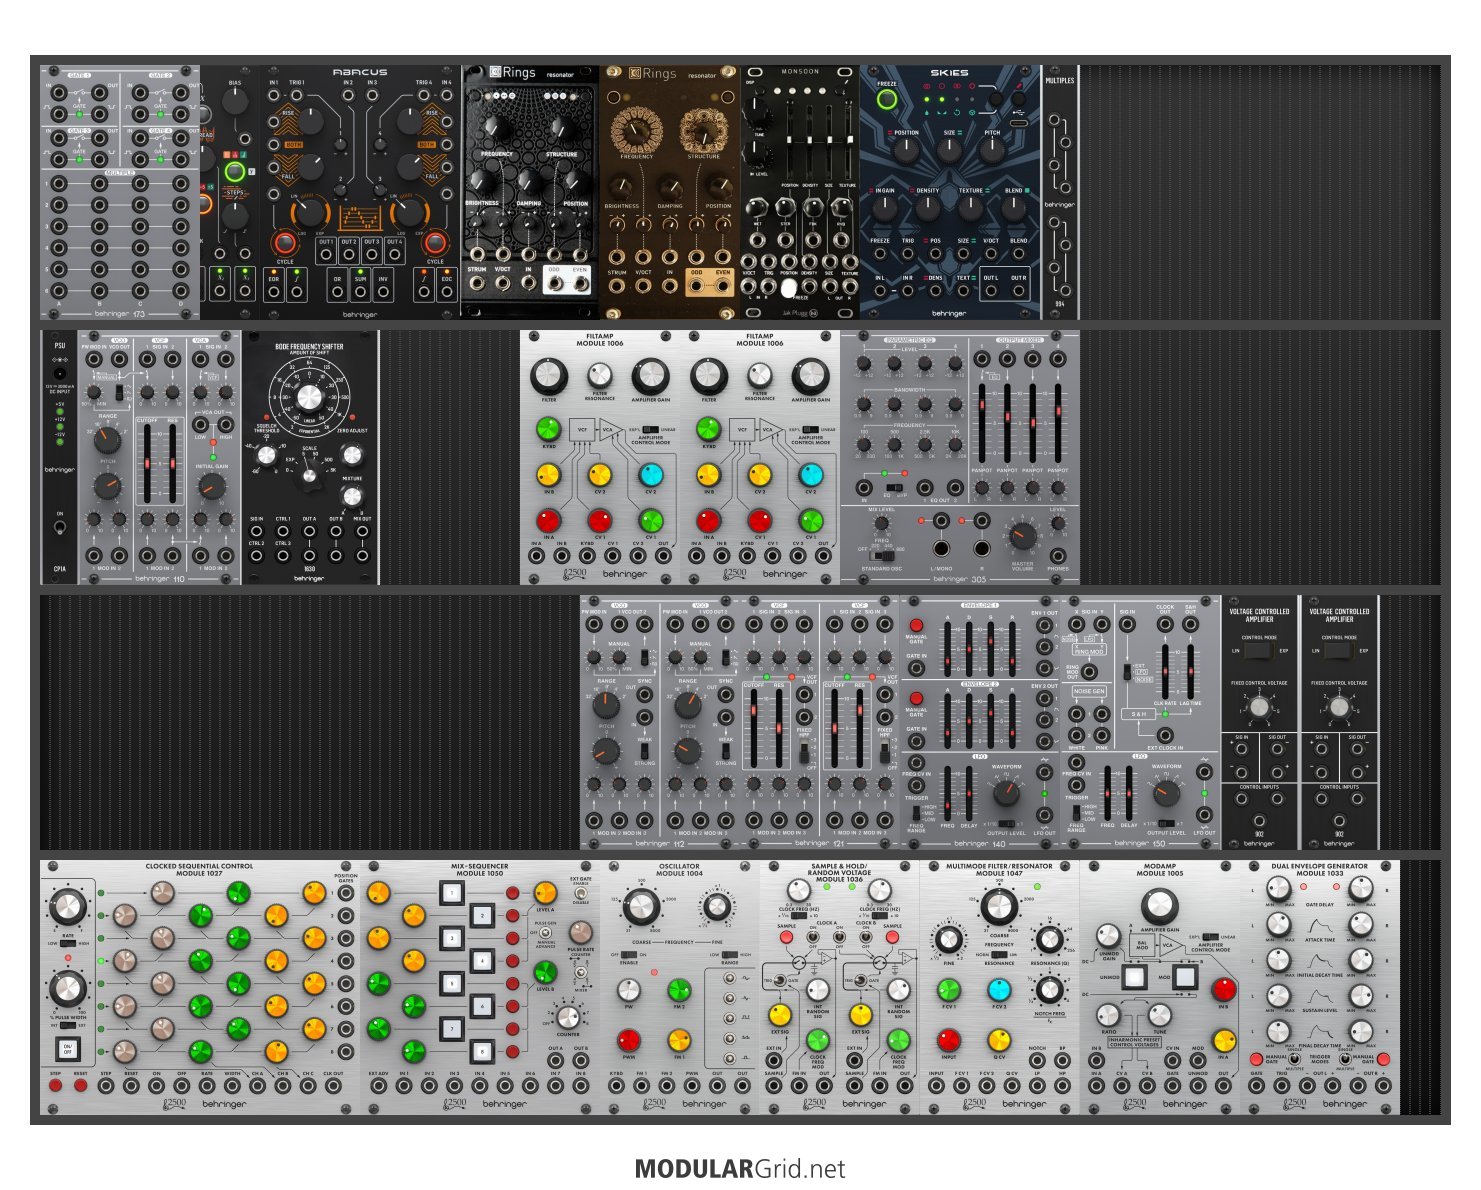The height and width of the screenshot is (1190, 1481).
Task: Click channel 1 fader on 305 Output Mixer
Action: pyautogui.click(x=983, y=422)
